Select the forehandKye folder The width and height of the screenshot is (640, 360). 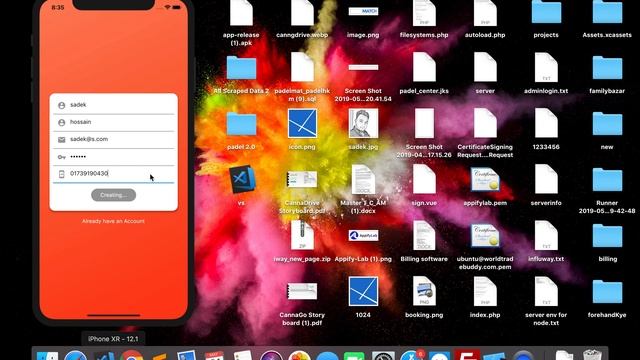tap(607, 291)
